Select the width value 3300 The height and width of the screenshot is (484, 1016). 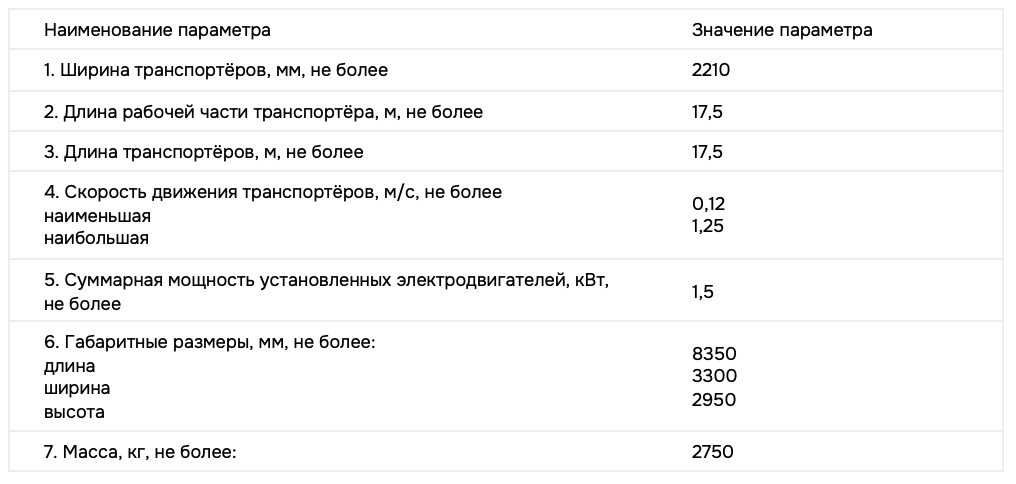(x=714, y=377)
